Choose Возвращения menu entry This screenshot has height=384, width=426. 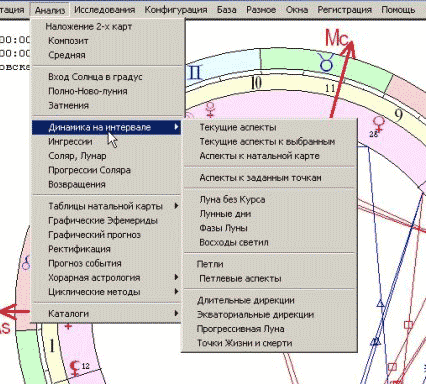[x=107, y=185]
